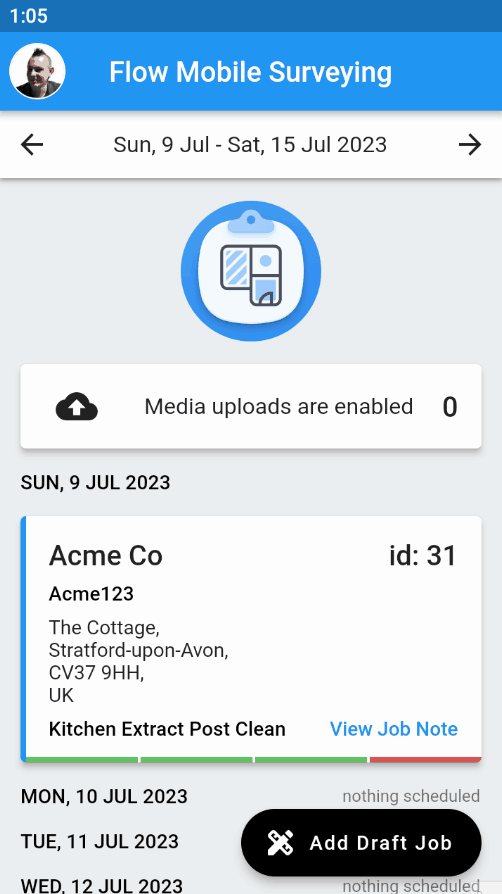Viewport: 502px width, 894px height.
Task: Open the Media uploads are enabled card
Action: [251, 407]
